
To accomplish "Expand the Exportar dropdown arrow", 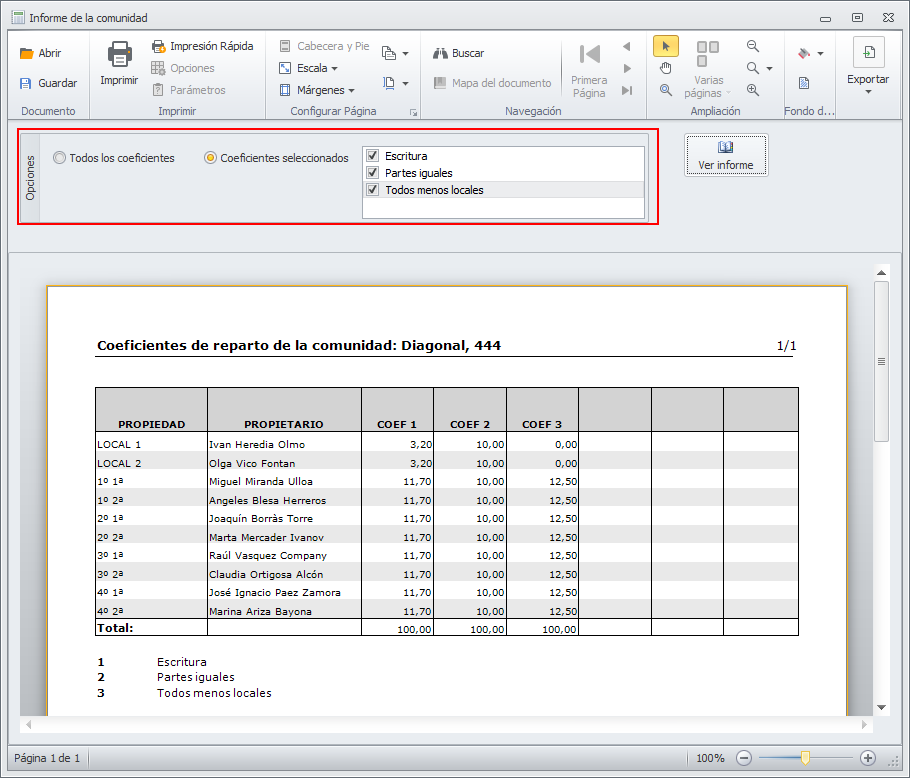I will [x=868, y=91].
